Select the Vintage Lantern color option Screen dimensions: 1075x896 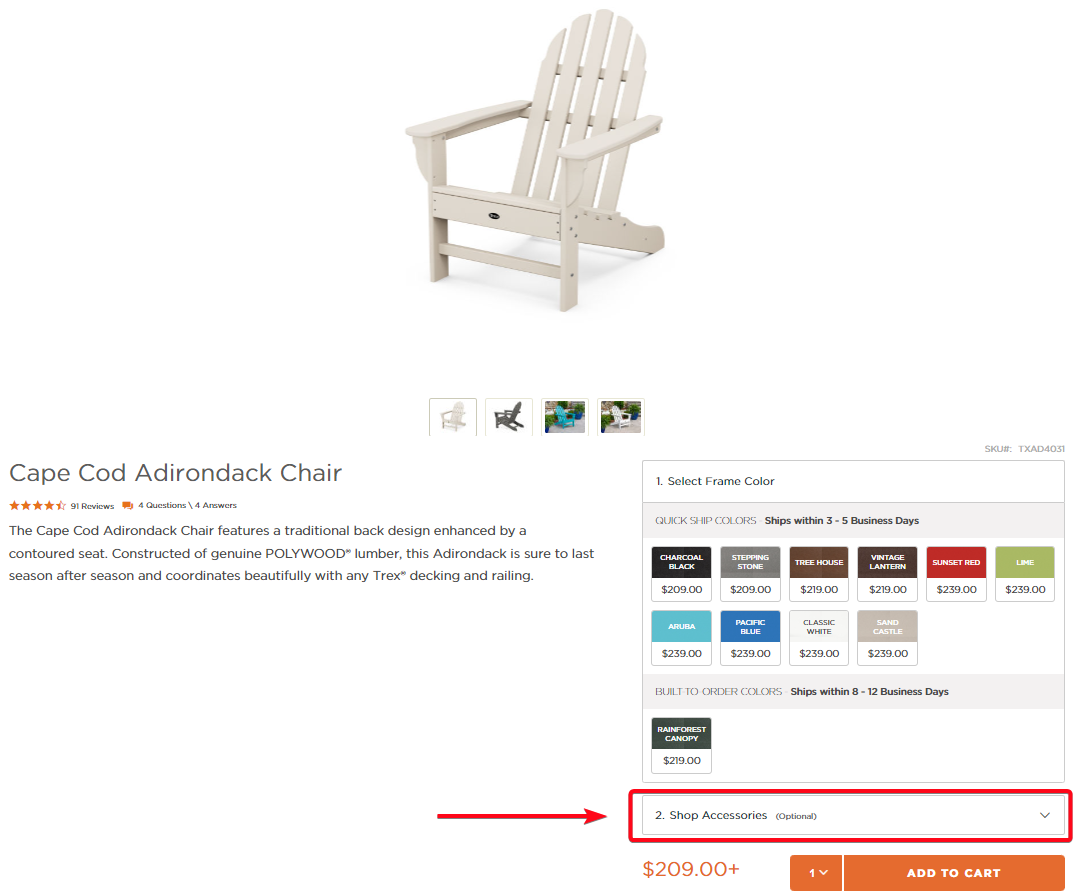coord(887,563)
